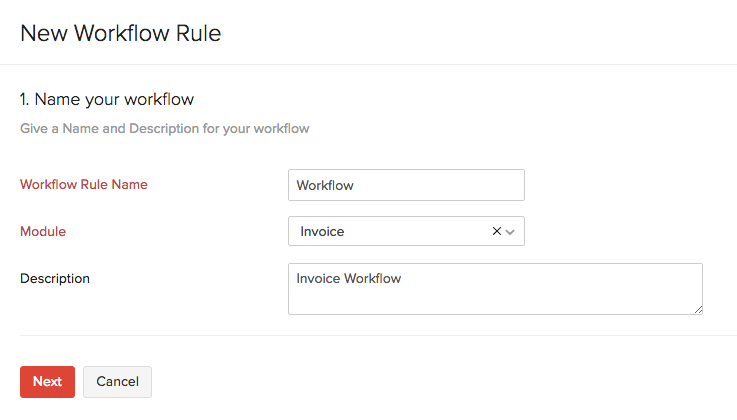Click the red Module label

point(43,231)
